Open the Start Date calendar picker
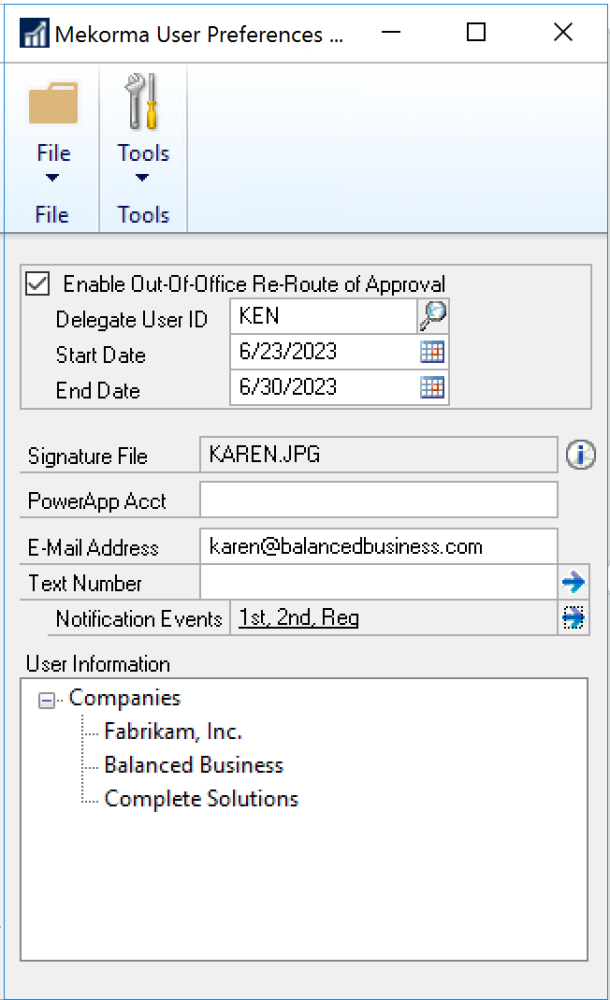Viewport: 610px width, 1000px height. pos(433,352)
